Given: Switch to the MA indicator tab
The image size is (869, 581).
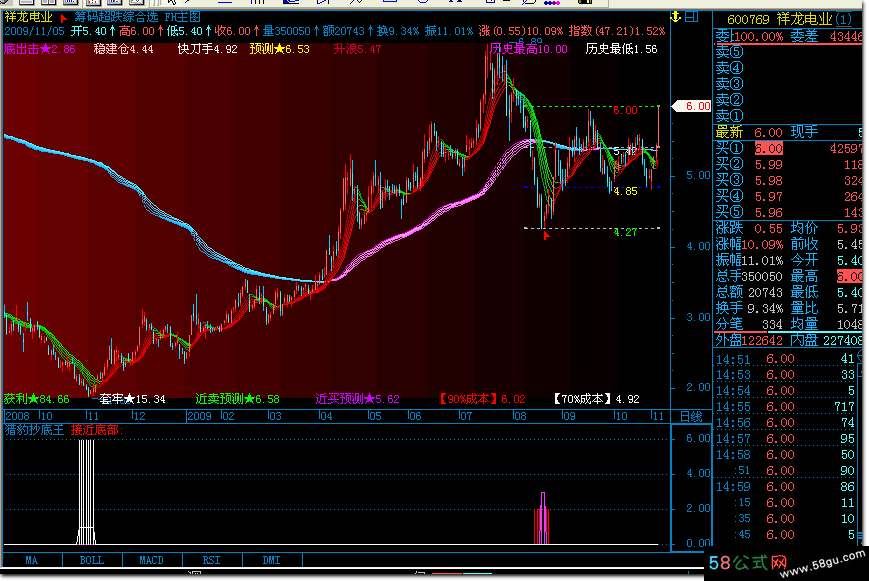Looking at the screenshot, I should 32,560.
